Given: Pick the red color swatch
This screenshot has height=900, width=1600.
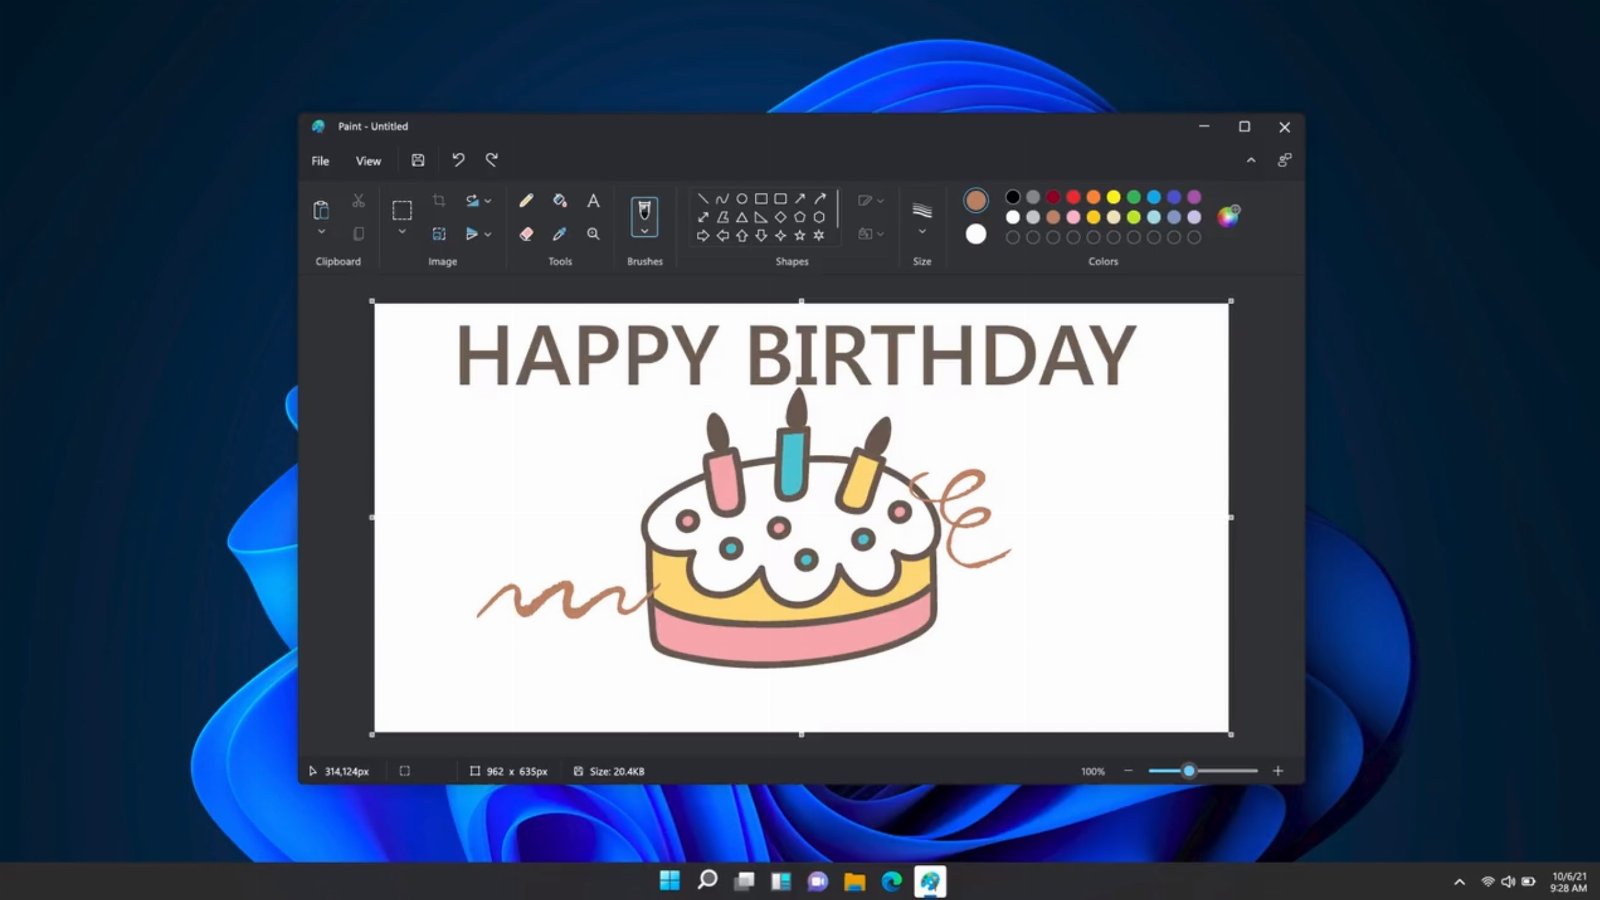Looking at the screenshot, I should 1073,197.
